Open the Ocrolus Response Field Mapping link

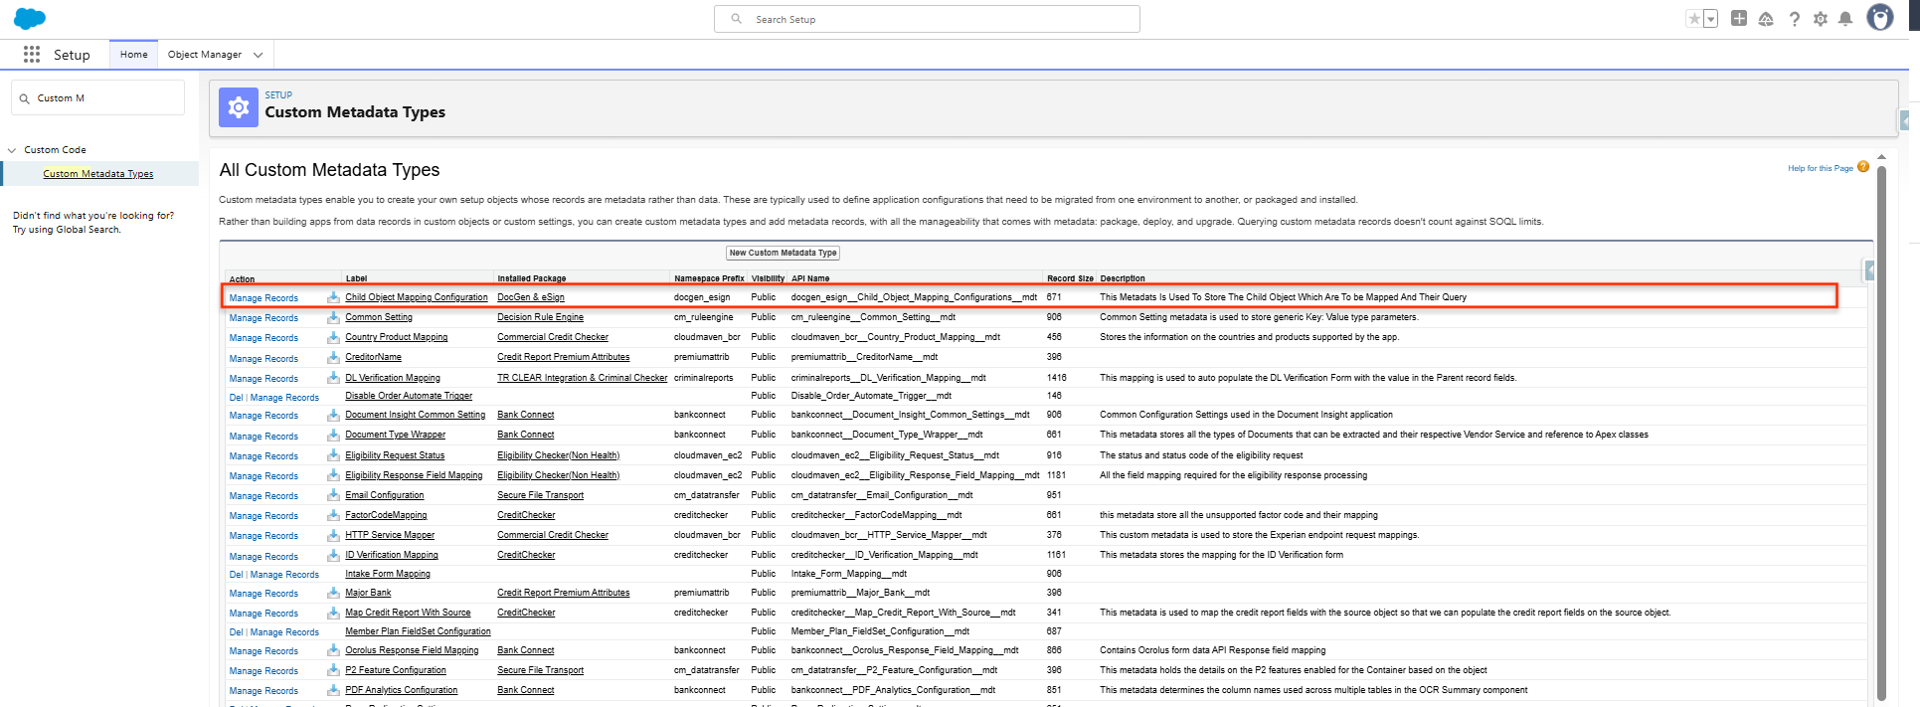pos(412,650)
